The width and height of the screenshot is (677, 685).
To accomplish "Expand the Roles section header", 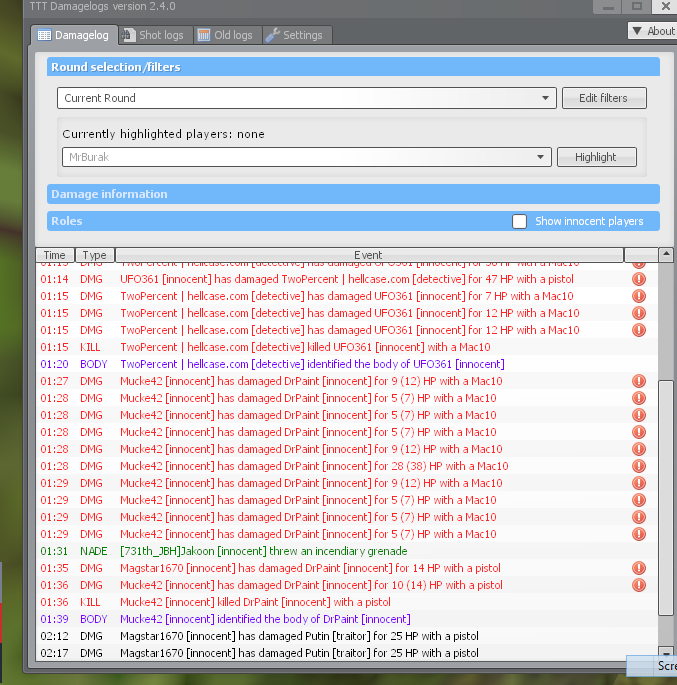I will pyautogui.click(x=270, y=221).
